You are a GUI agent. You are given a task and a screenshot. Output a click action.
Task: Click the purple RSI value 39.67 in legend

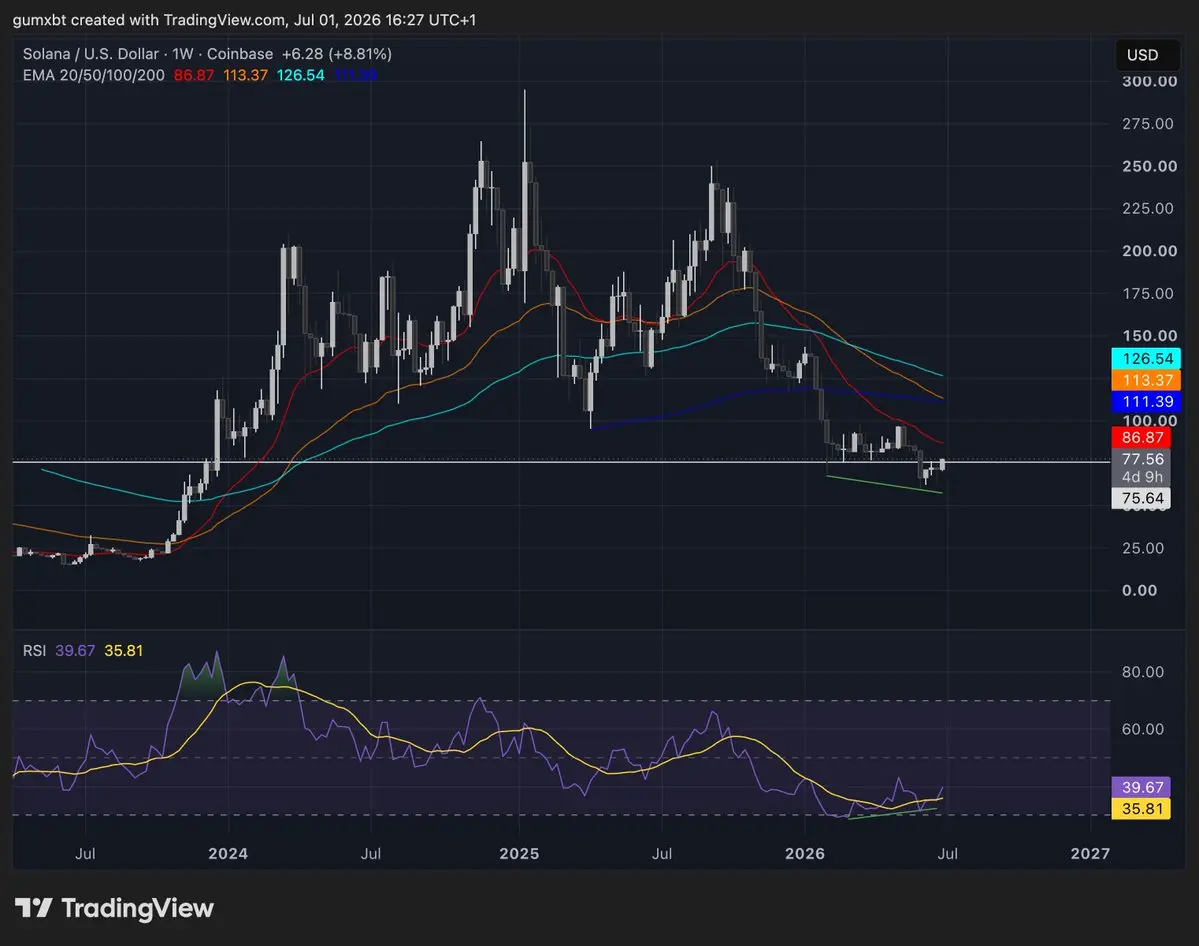point(75,650)
